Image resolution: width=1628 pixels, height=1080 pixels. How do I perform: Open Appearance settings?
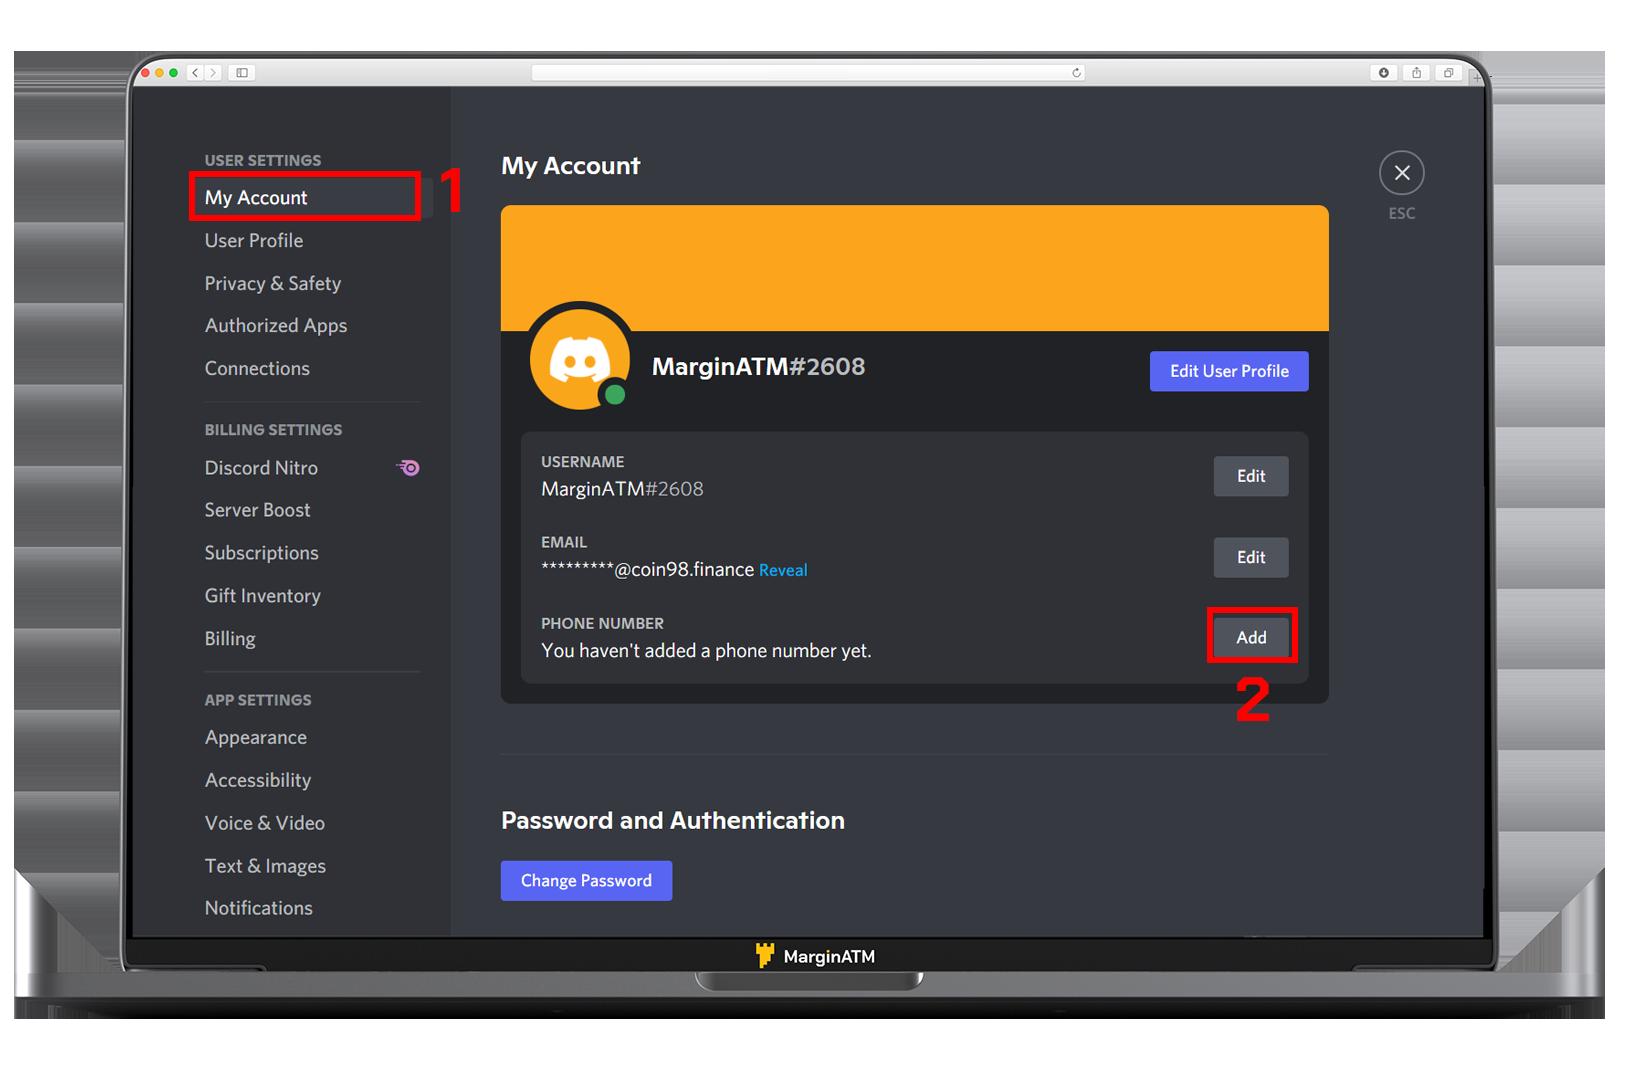pos(256,737)
